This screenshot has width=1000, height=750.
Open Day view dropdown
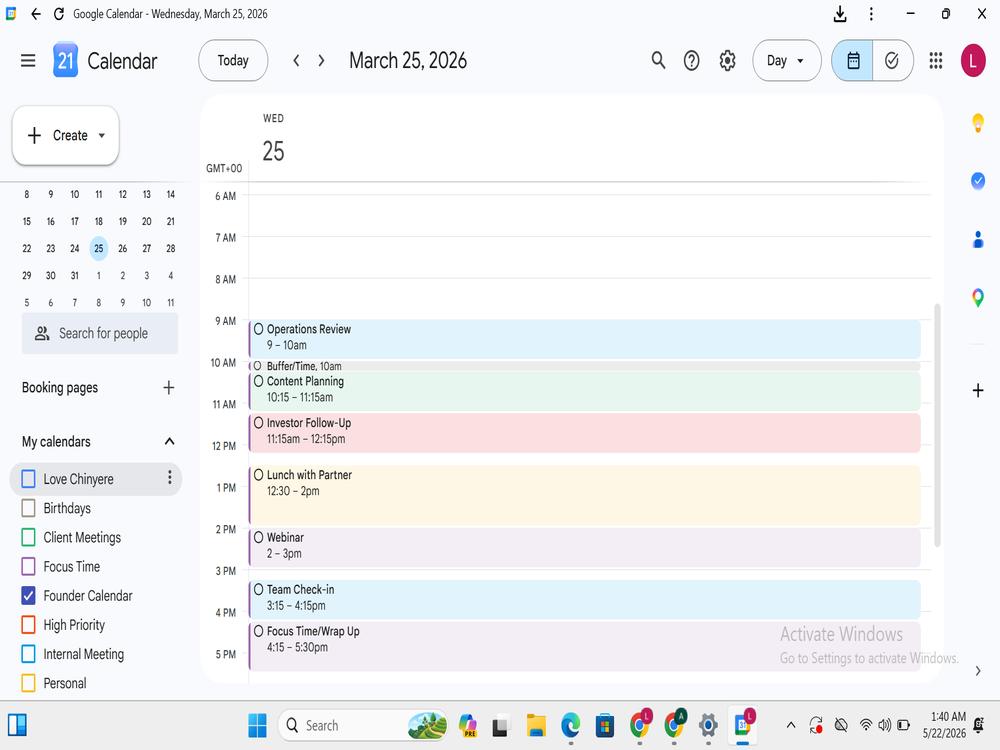(786, 61)
